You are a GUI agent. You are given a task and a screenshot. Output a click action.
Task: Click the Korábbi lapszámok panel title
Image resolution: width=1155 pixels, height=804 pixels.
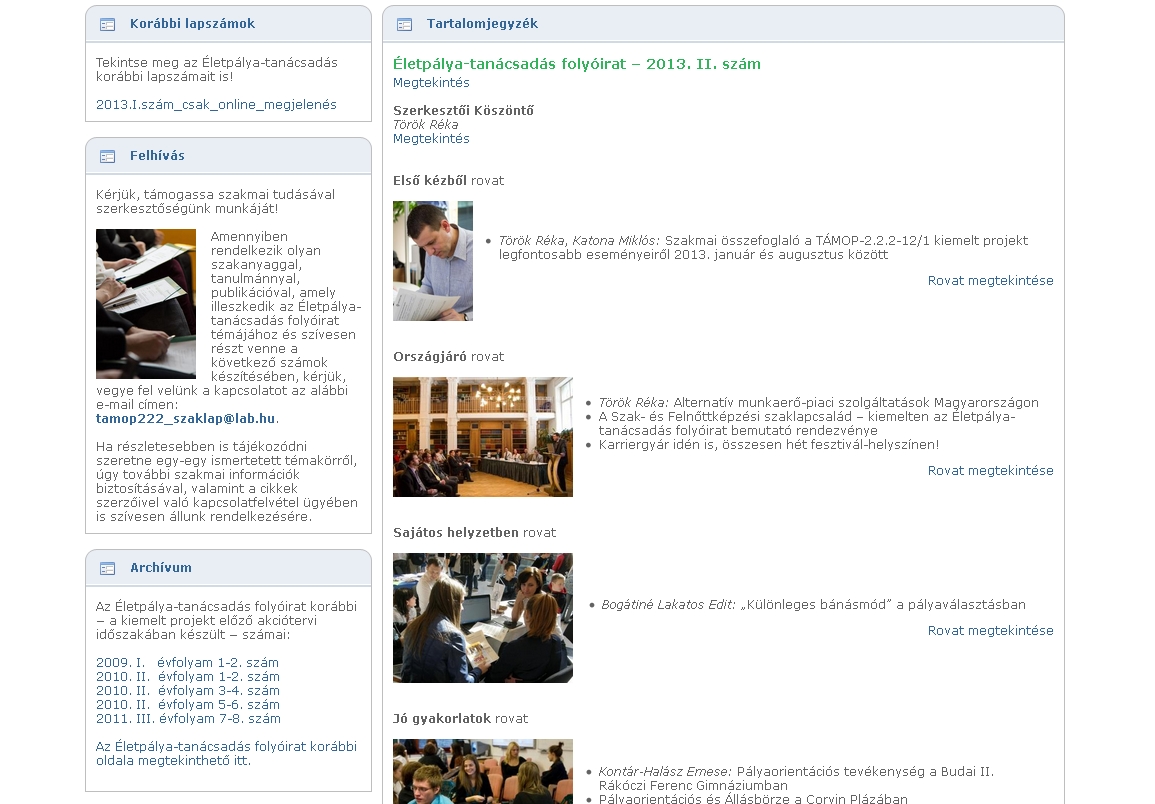[x=192, y=24]
